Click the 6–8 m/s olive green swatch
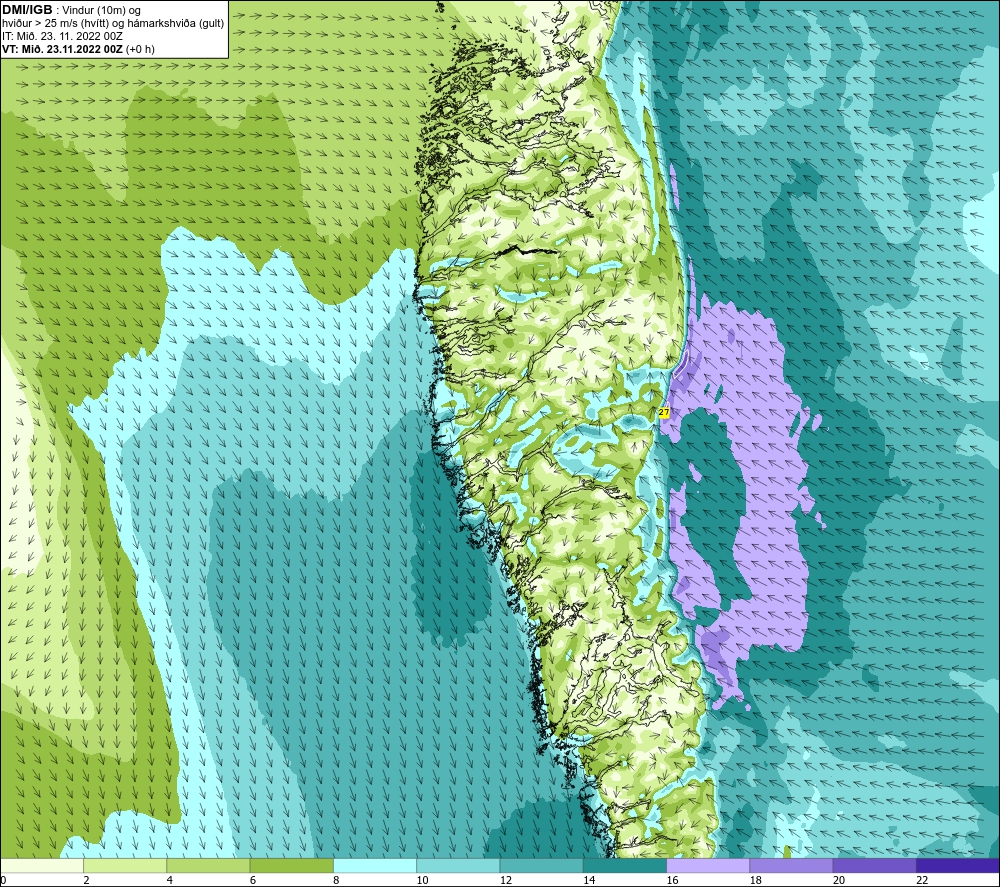This screenshot has width=1000, height=887. click(x=291, y=865)
